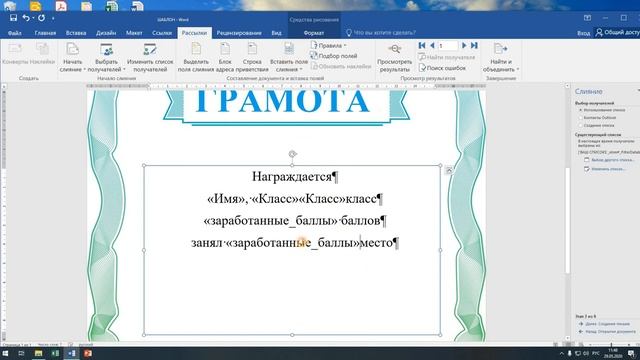Open the Файл tab
This screenshot has width=640, height=360.
(x=15, y=33)
